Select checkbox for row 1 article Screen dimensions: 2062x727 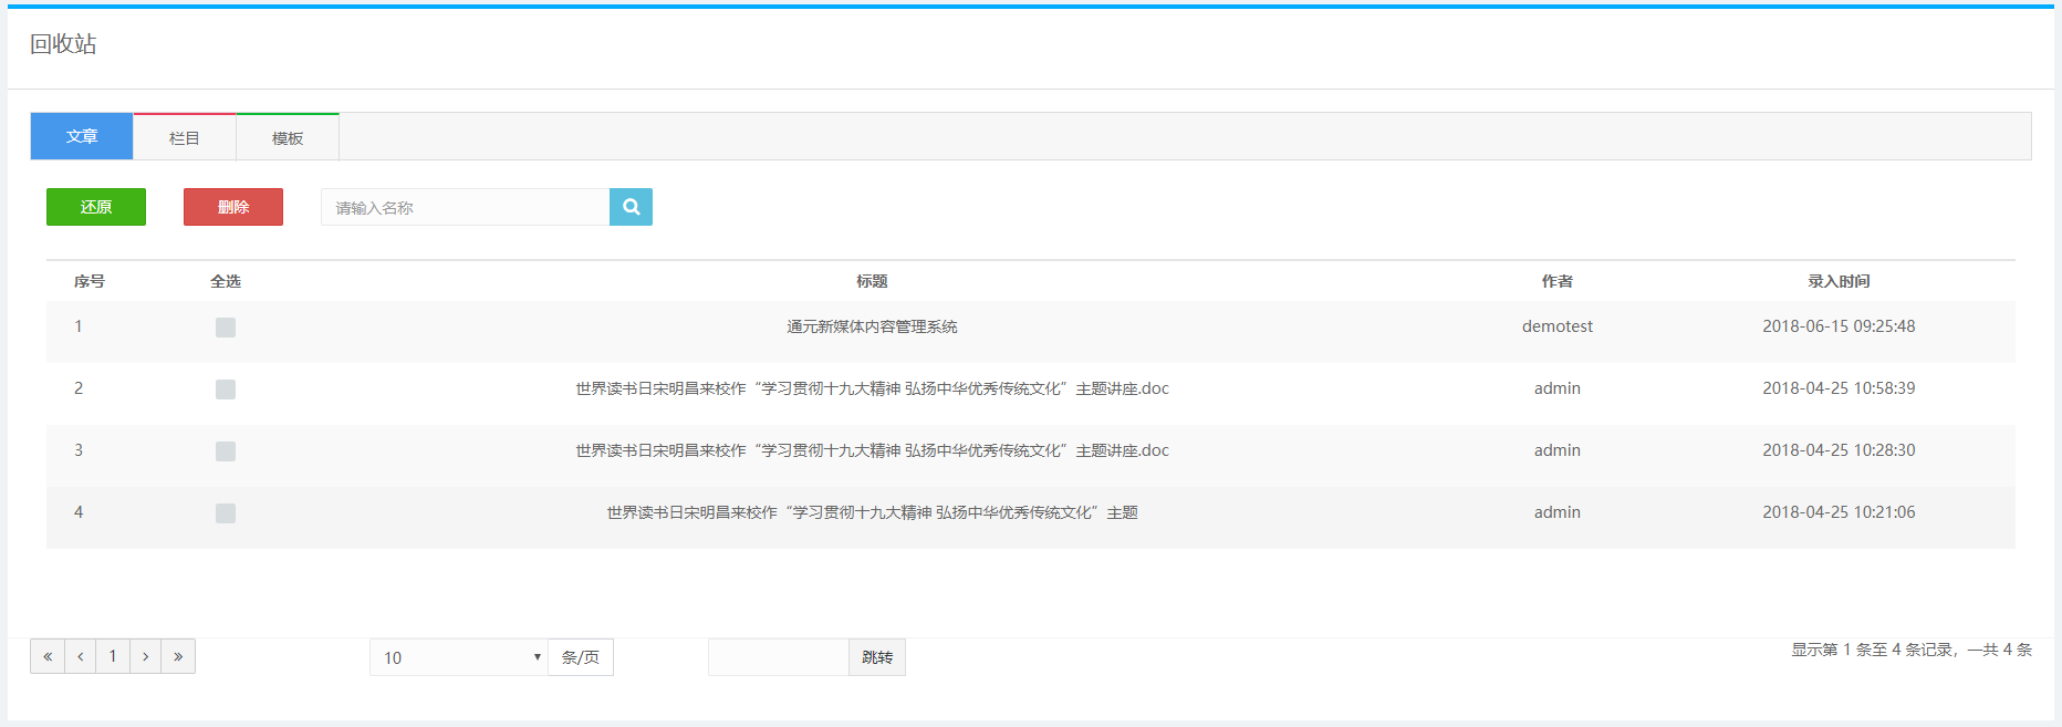[226, 327]
